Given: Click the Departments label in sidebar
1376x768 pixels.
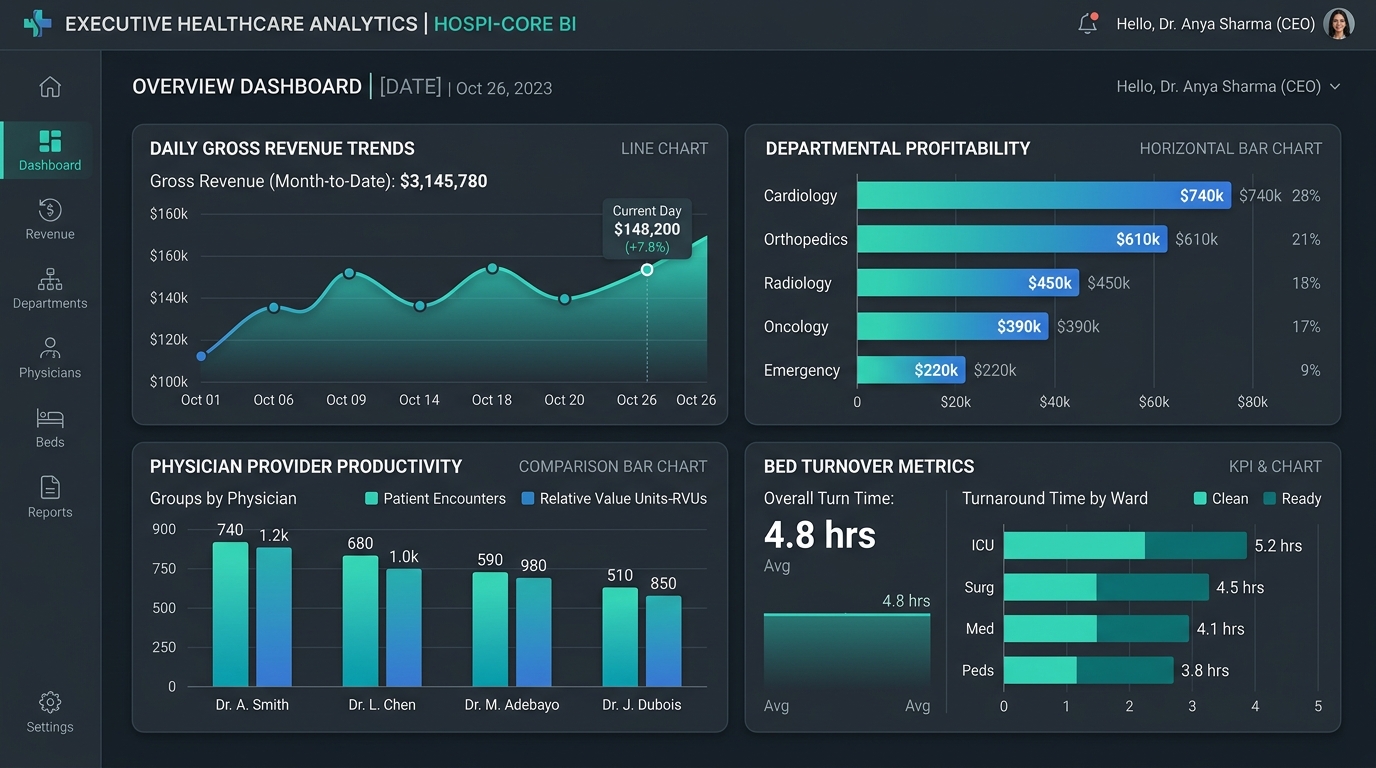Looking at the screenshot, I should [x=50, y=303].
